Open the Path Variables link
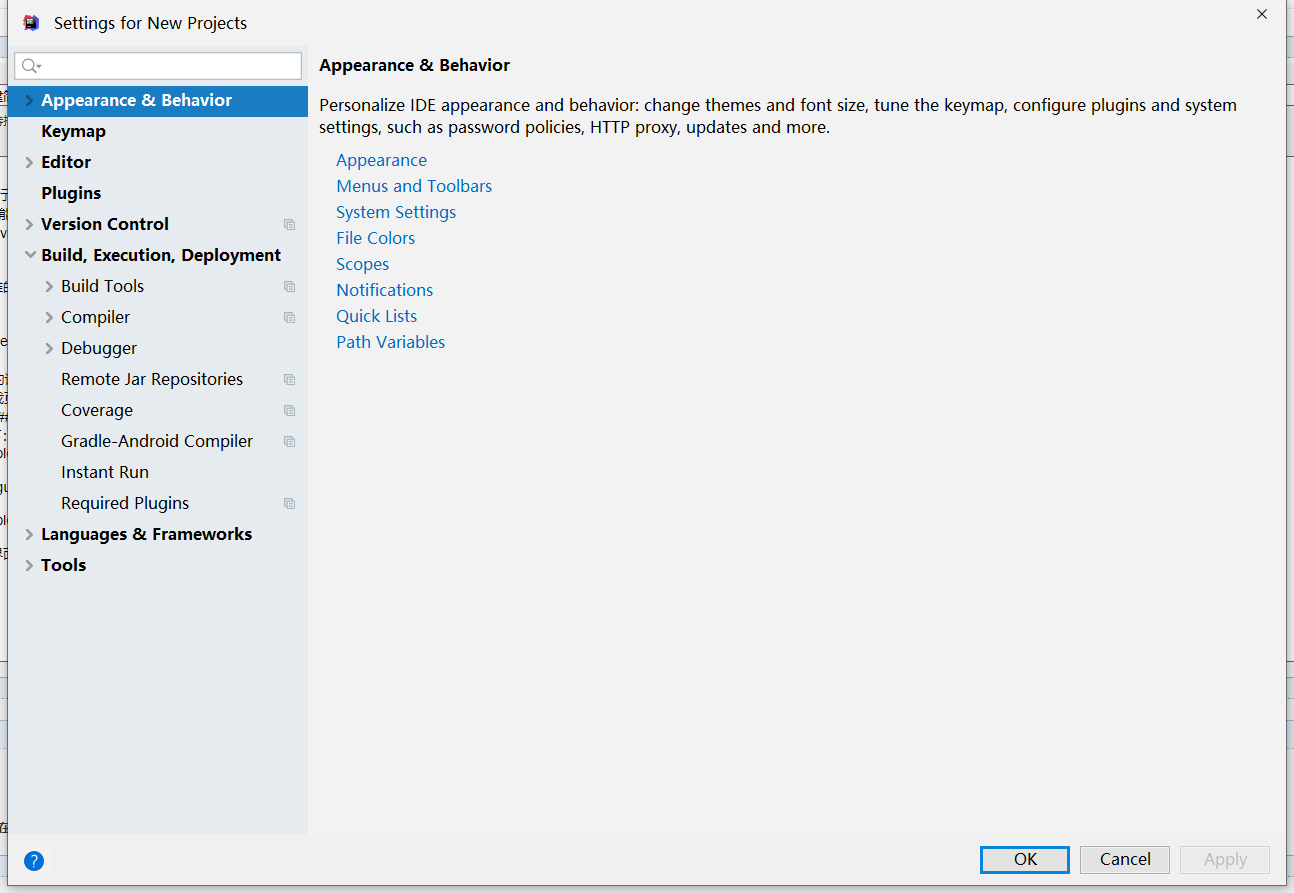The image size is (1294, 893). click(x=390, y=342)
